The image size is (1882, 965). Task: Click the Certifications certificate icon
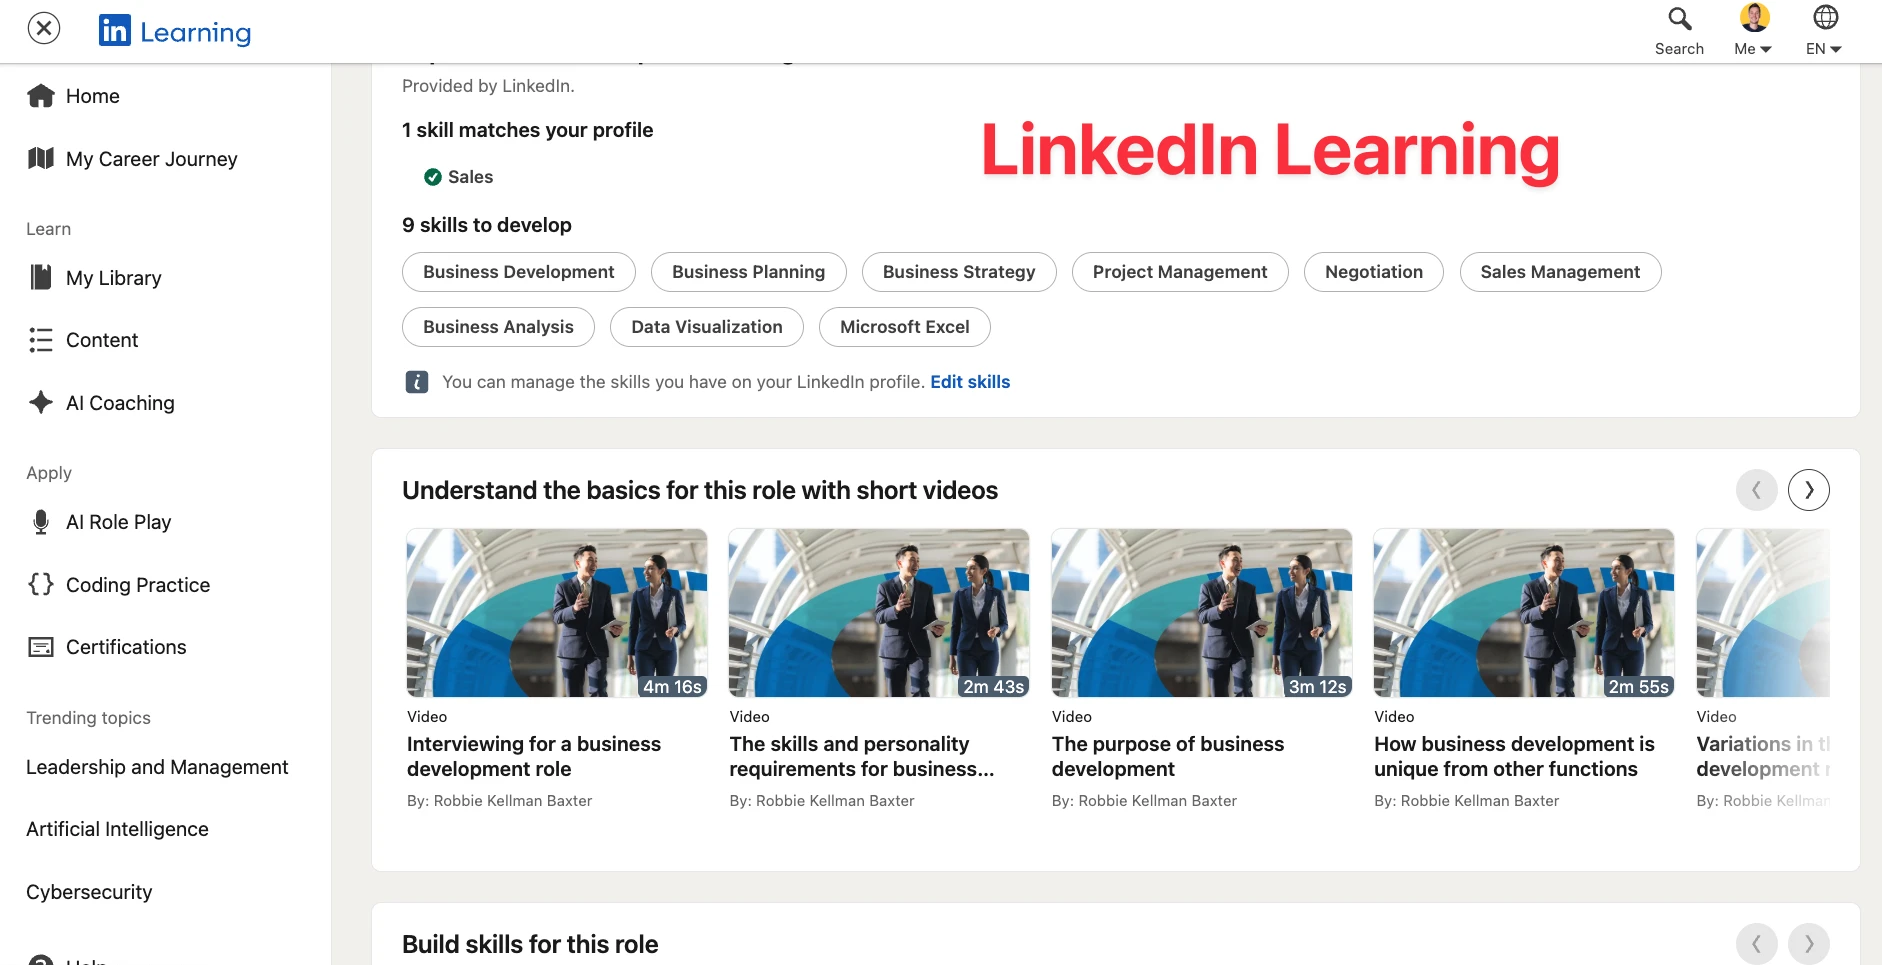[41, 647]
